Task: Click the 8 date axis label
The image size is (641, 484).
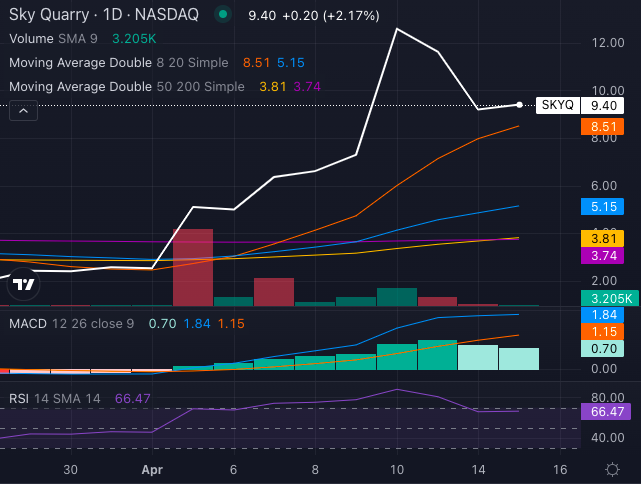Action: coord(315,470)
